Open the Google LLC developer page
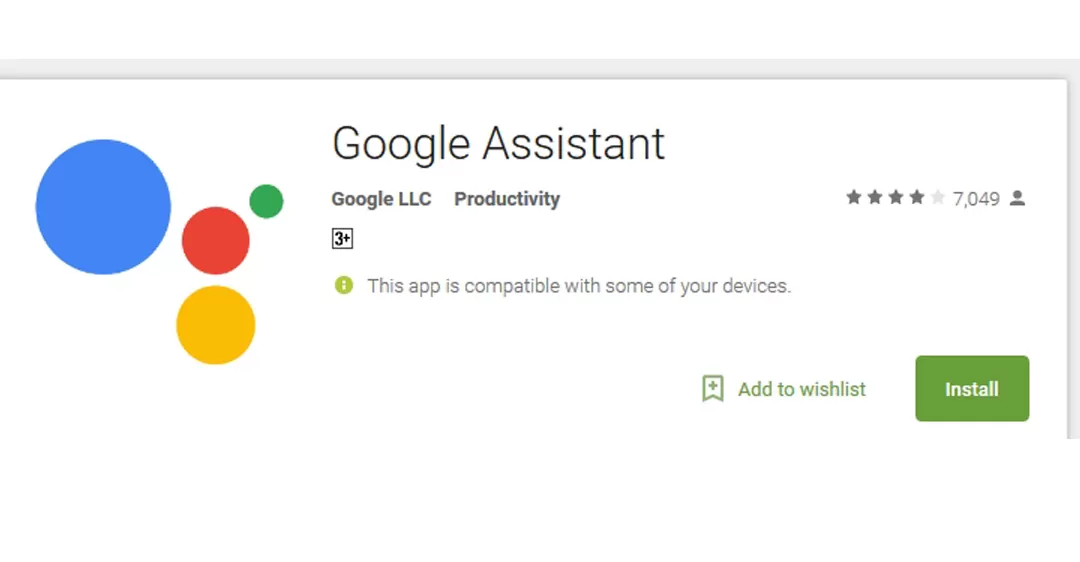Viewport: 1080px width, 562px height. point(381,199)
